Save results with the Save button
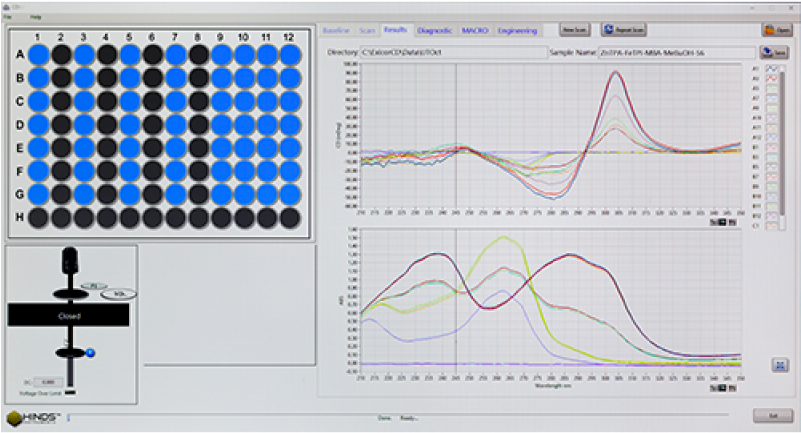801x433 pixels. click(771, 52)
